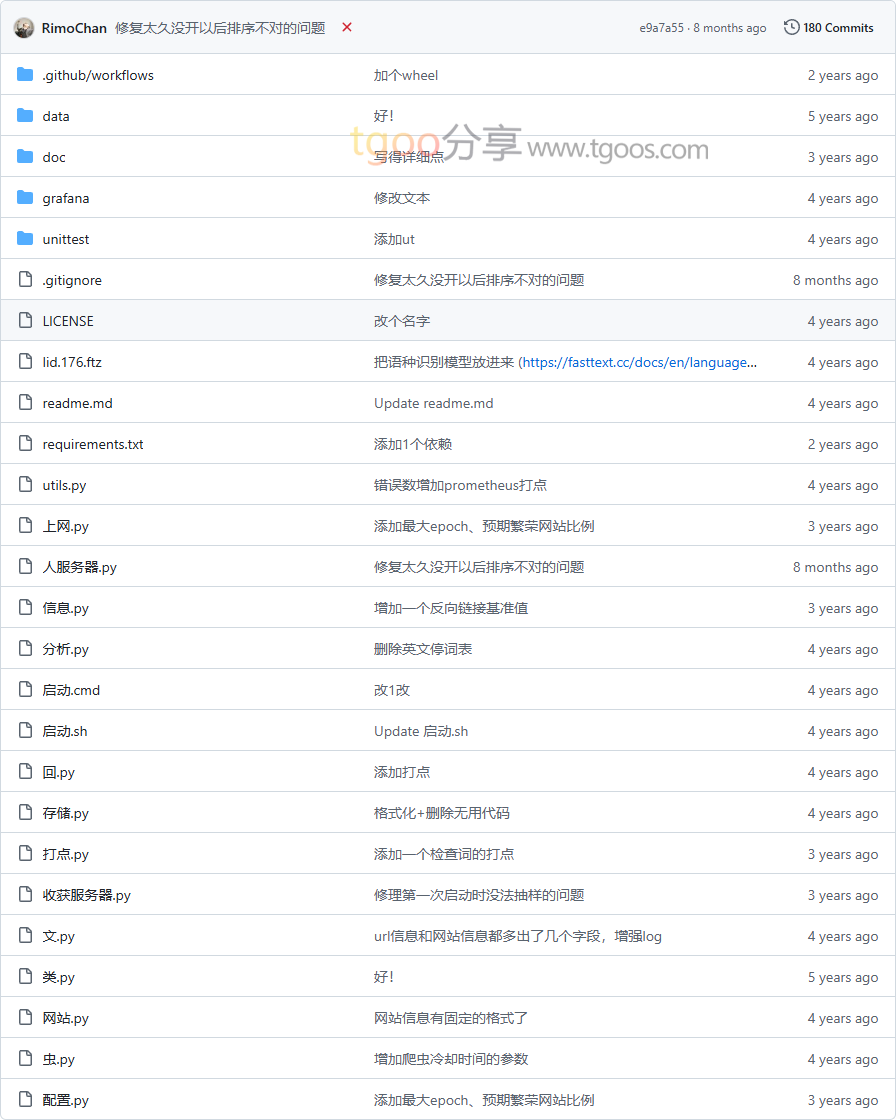Click the requirements.txt file icon

25,444
